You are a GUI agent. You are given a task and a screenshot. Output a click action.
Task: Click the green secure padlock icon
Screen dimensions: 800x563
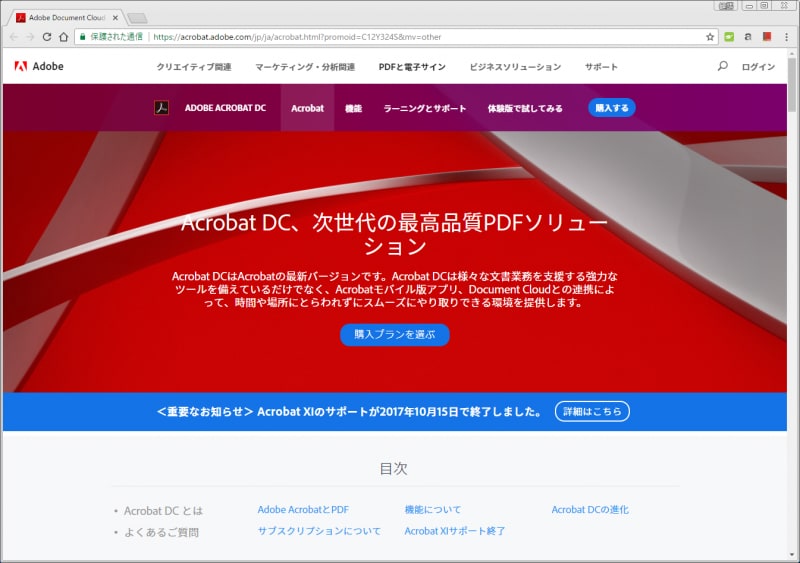point(83,37)
